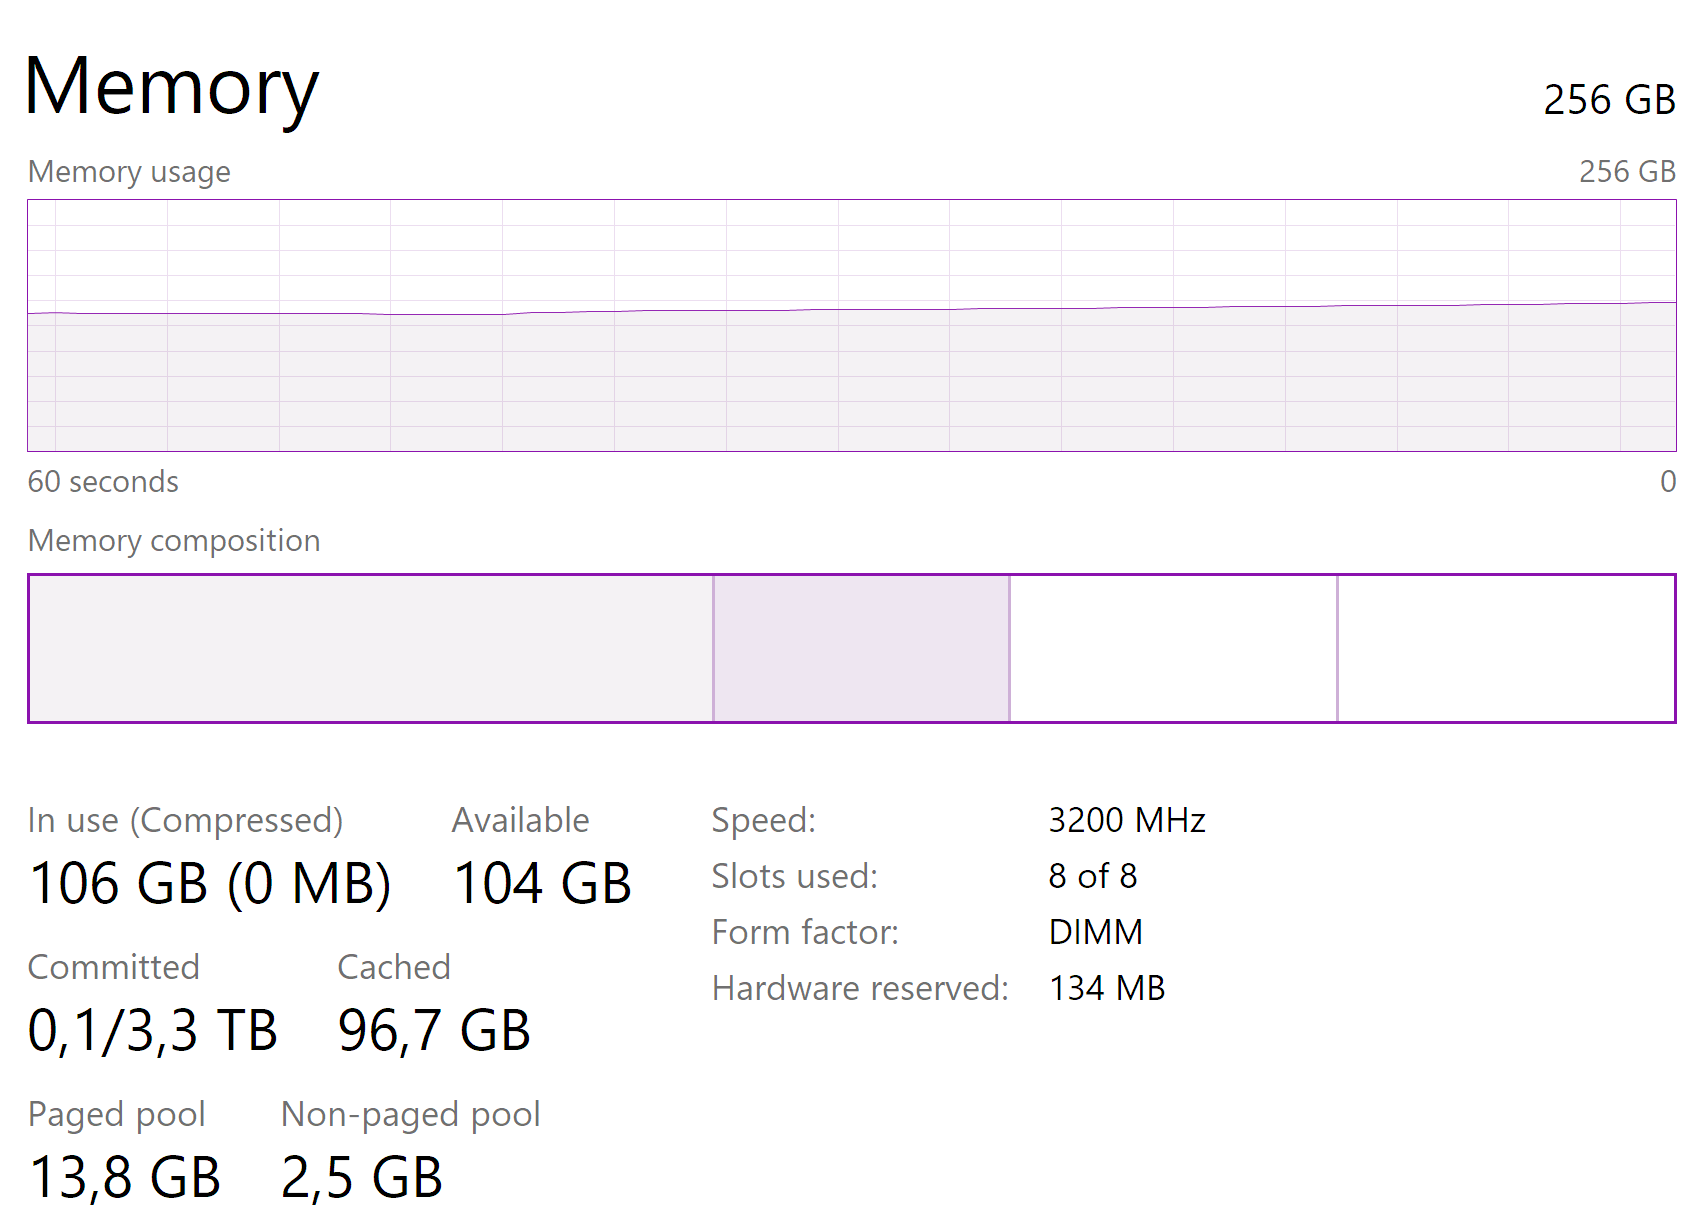The height and width of the screenshot is (1226, 1701).
Task: Select the 0,1/3,3 TB Committed value
Action: 152,1031
